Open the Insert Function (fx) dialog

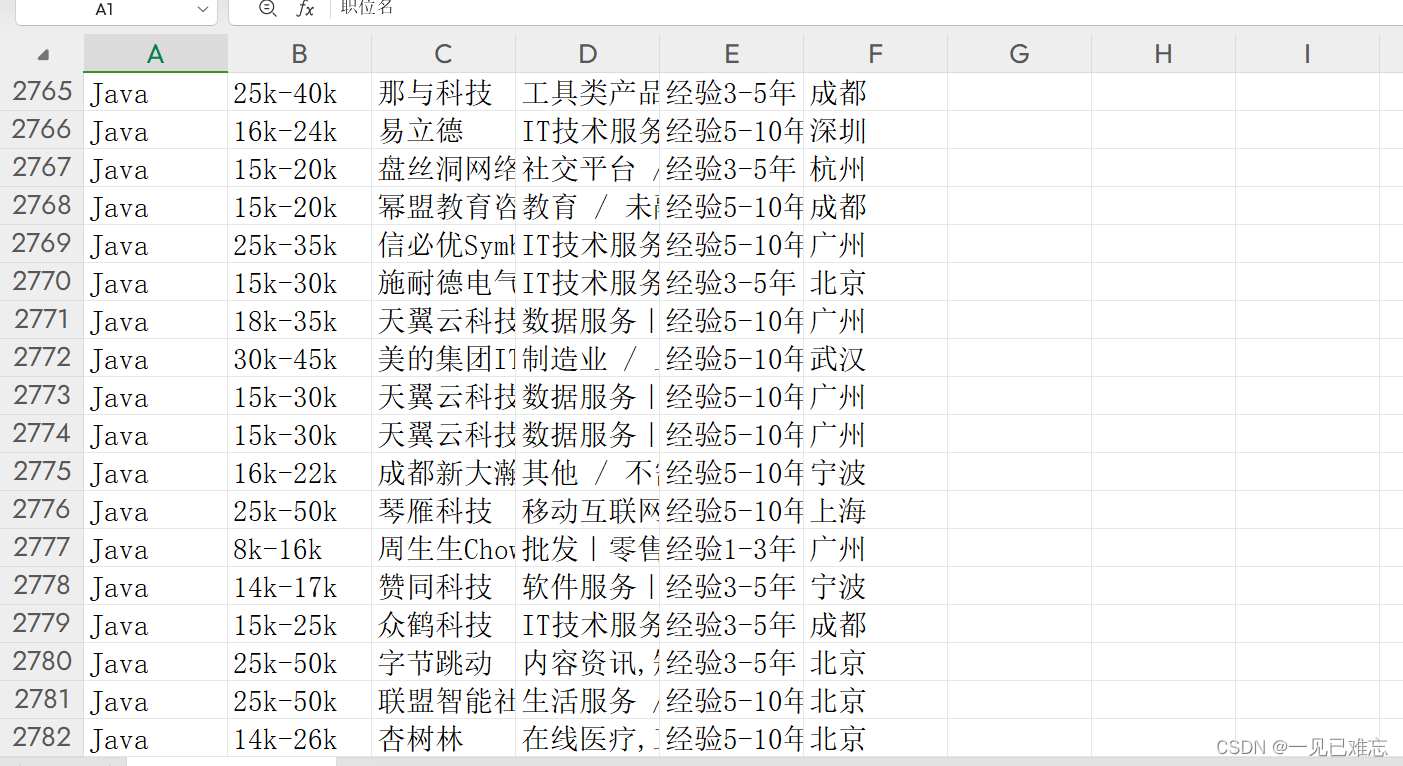tap(305, 10)
